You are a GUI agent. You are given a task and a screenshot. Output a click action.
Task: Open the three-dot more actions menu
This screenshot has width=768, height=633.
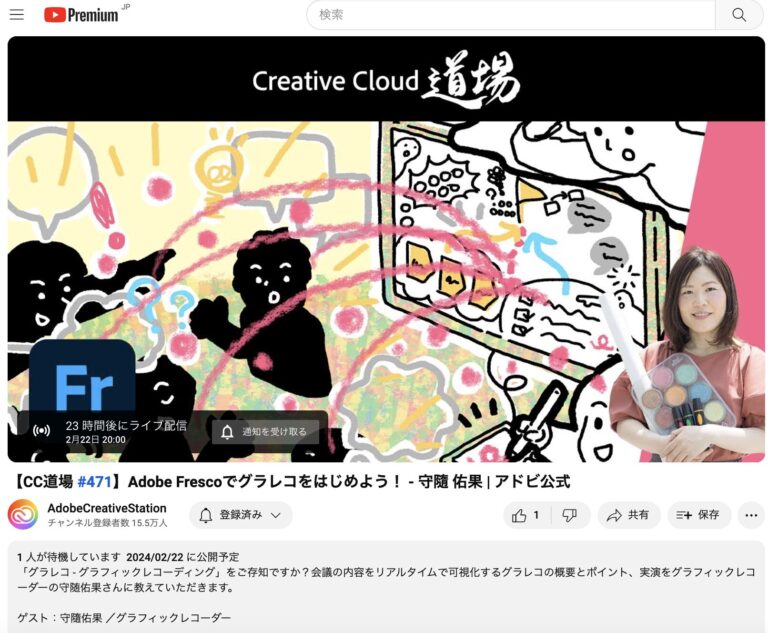point(751,515)
